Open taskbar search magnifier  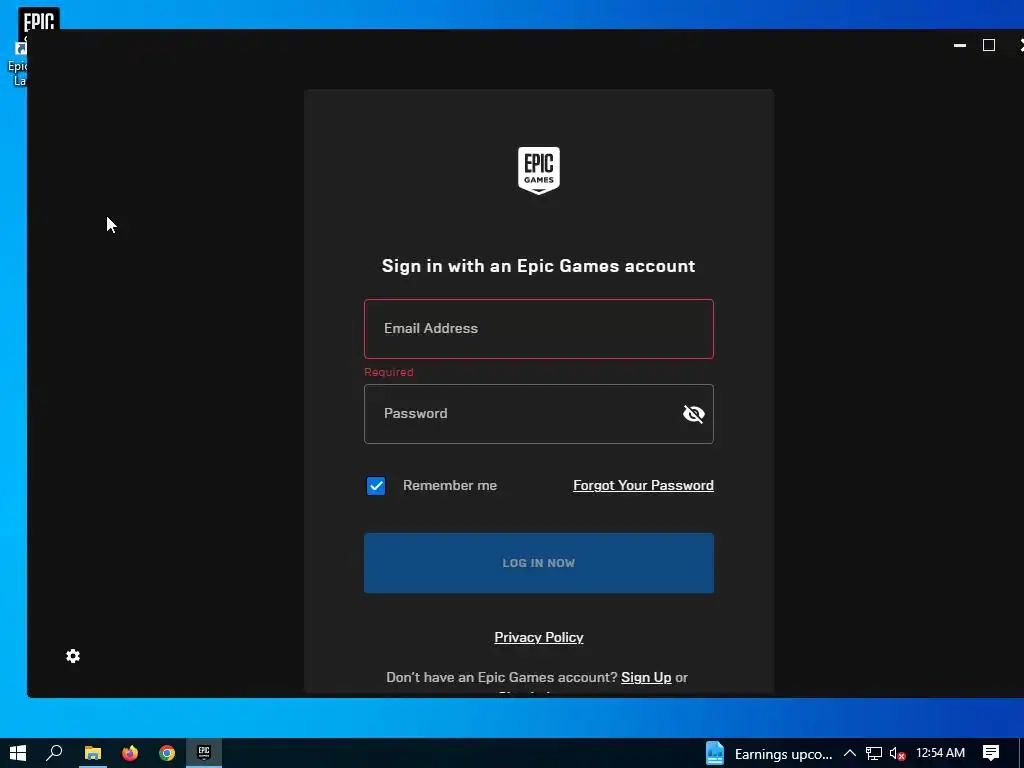pyautogui.click(x=54, y=753)
